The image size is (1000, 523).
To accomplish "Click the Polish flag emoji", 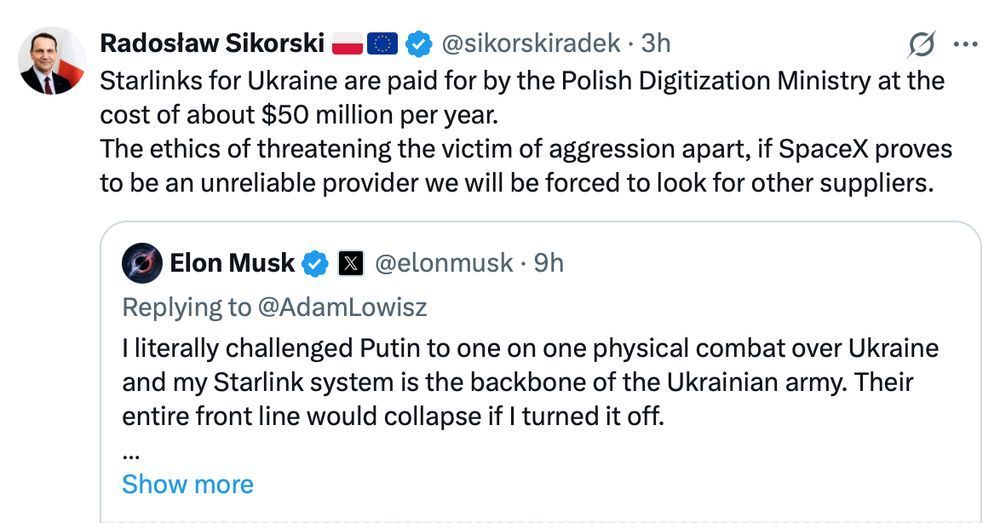I will pos(348,44).
